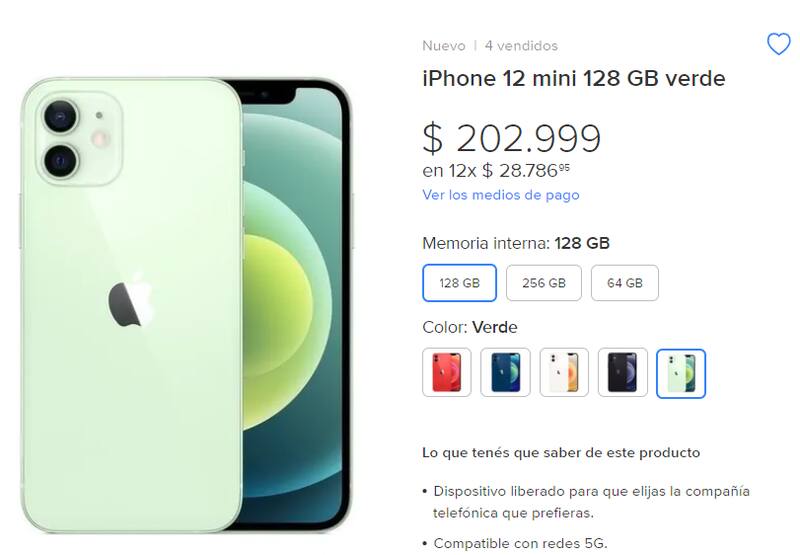
Task: Click the main green iPhone product image
Action: 187,305
